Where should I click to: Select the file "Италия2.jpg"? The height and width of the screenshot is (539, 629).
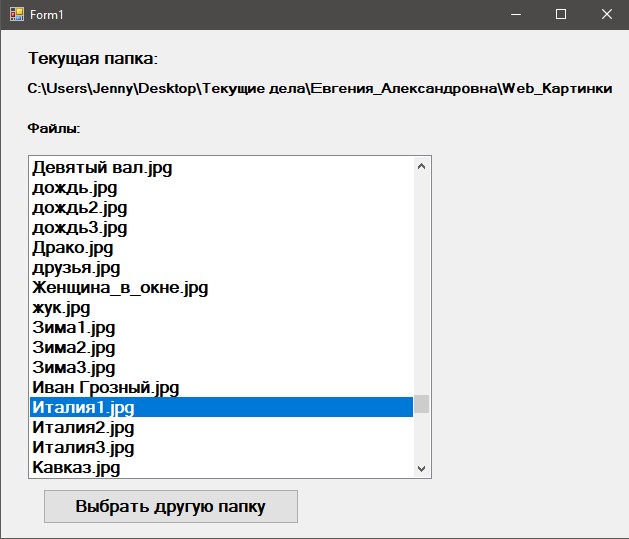[83, 428]
